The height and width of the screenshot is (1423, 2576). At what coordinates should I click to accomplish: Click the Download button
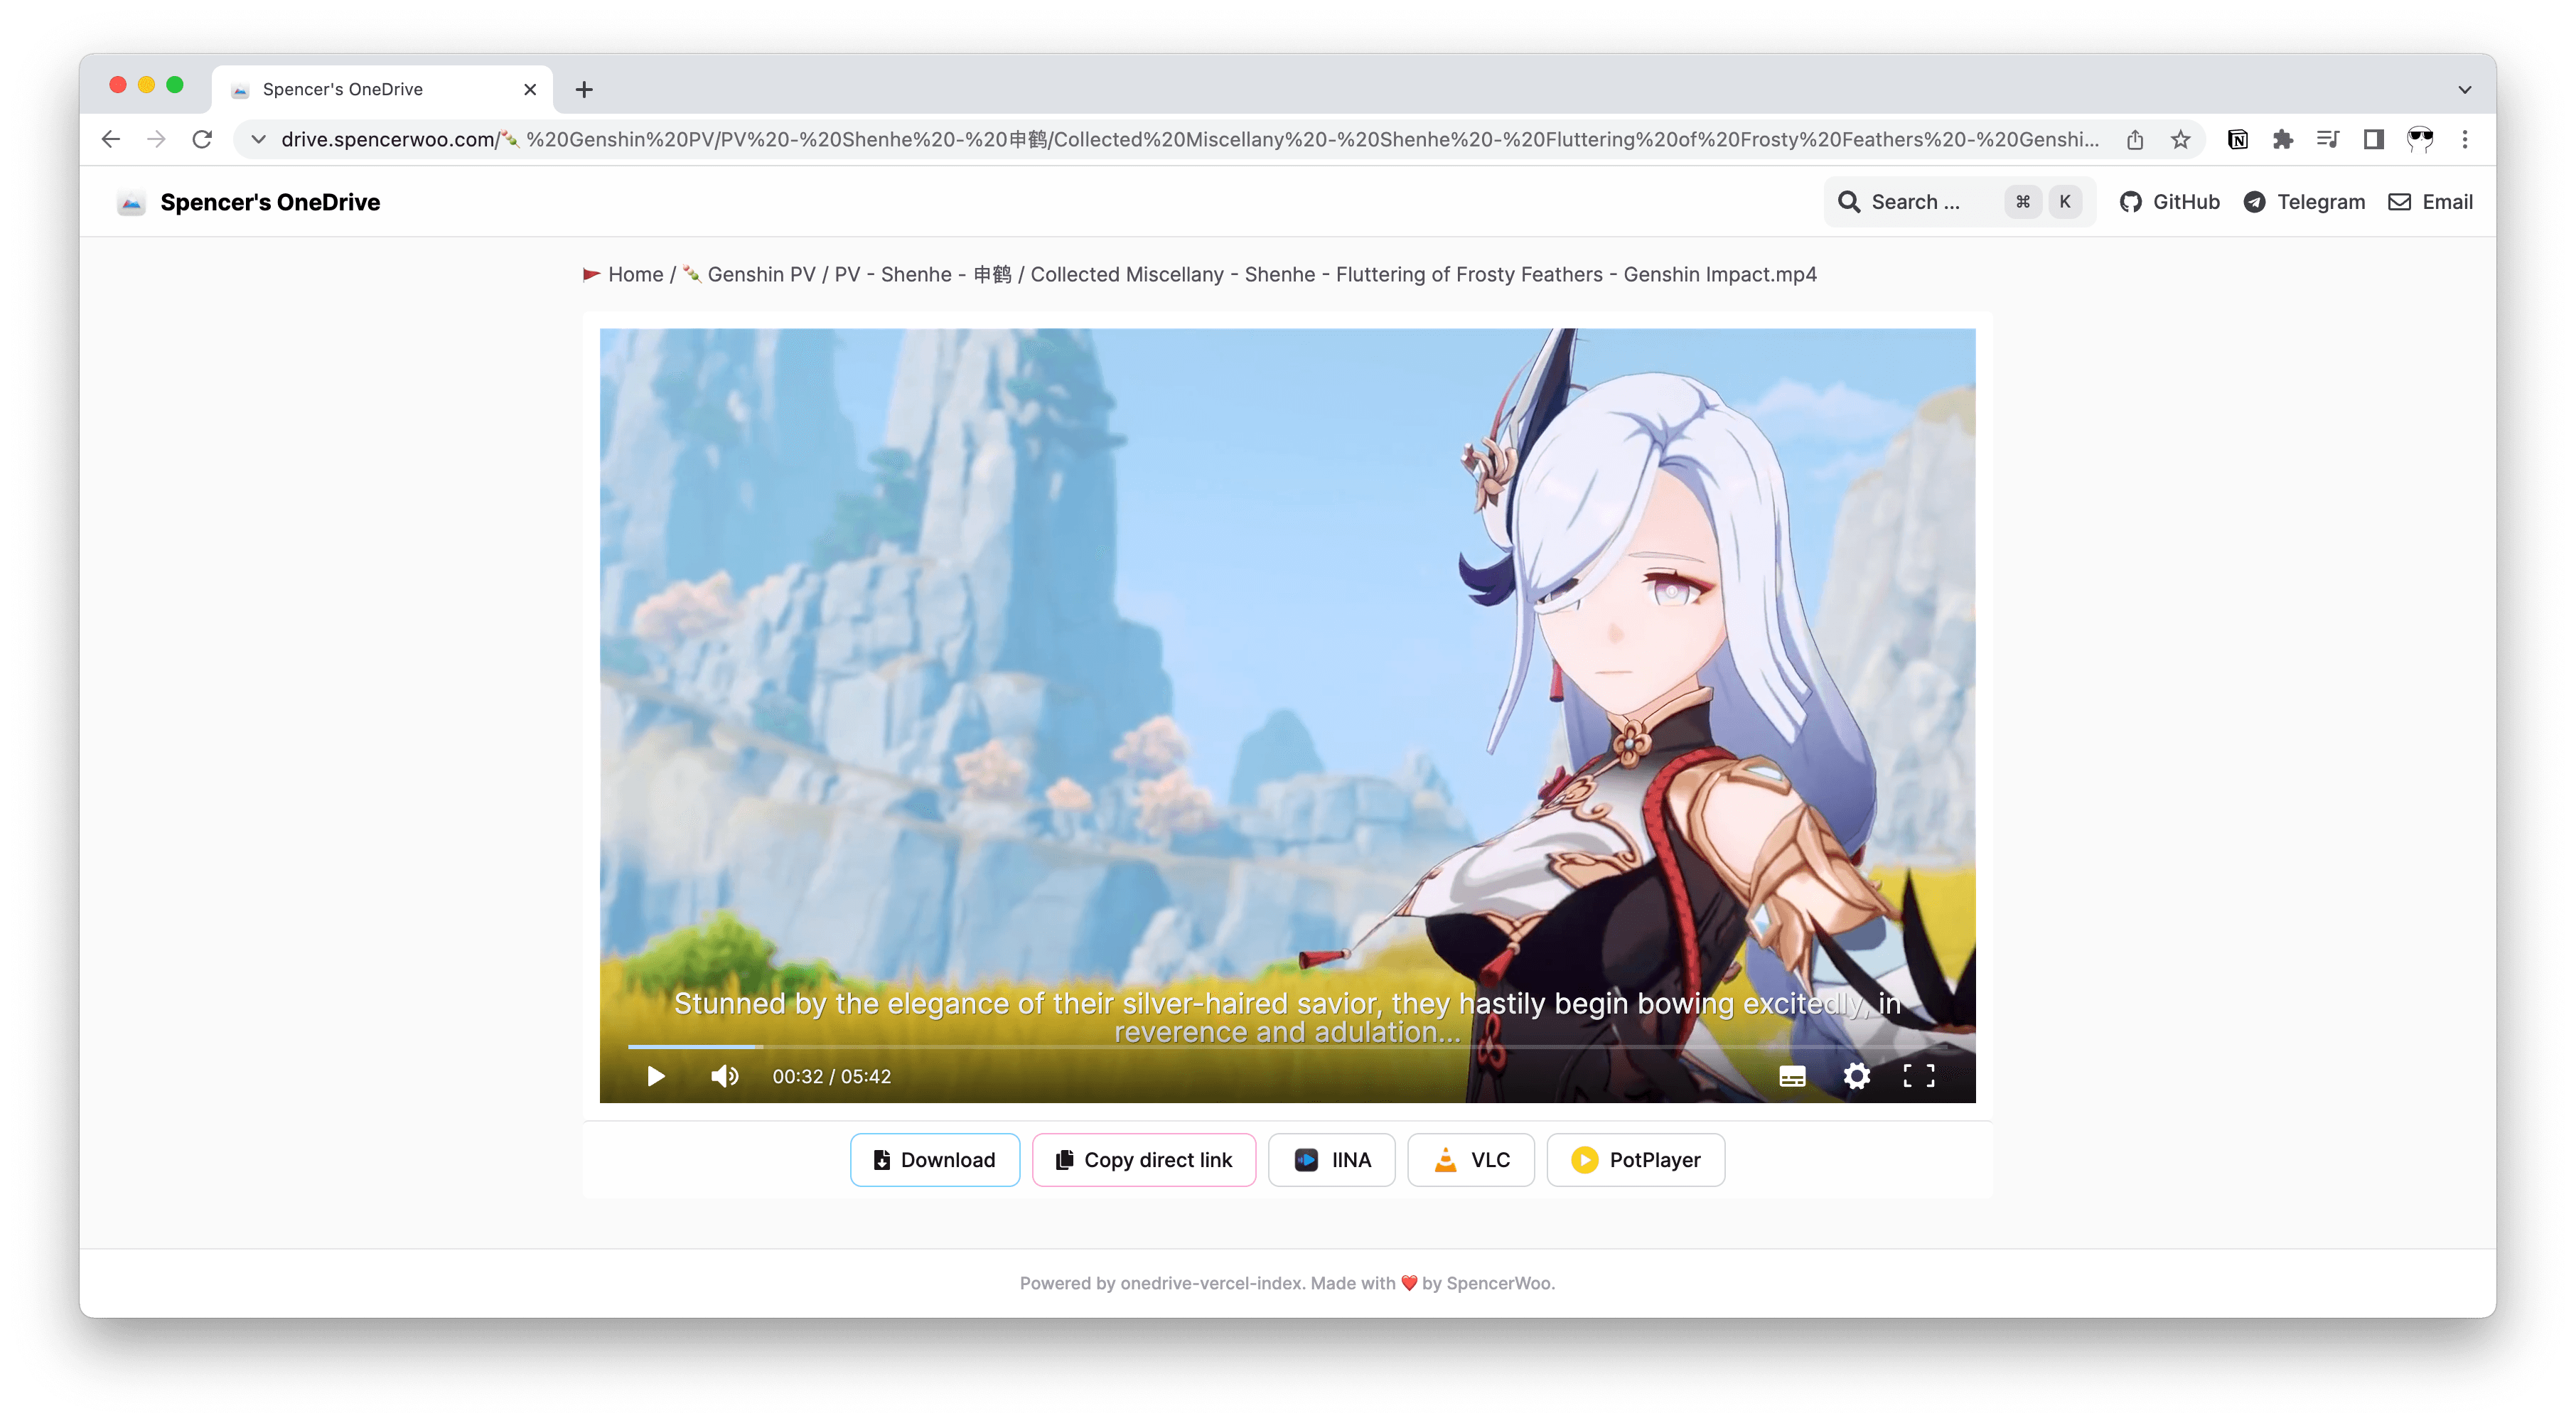(934, 1159)
